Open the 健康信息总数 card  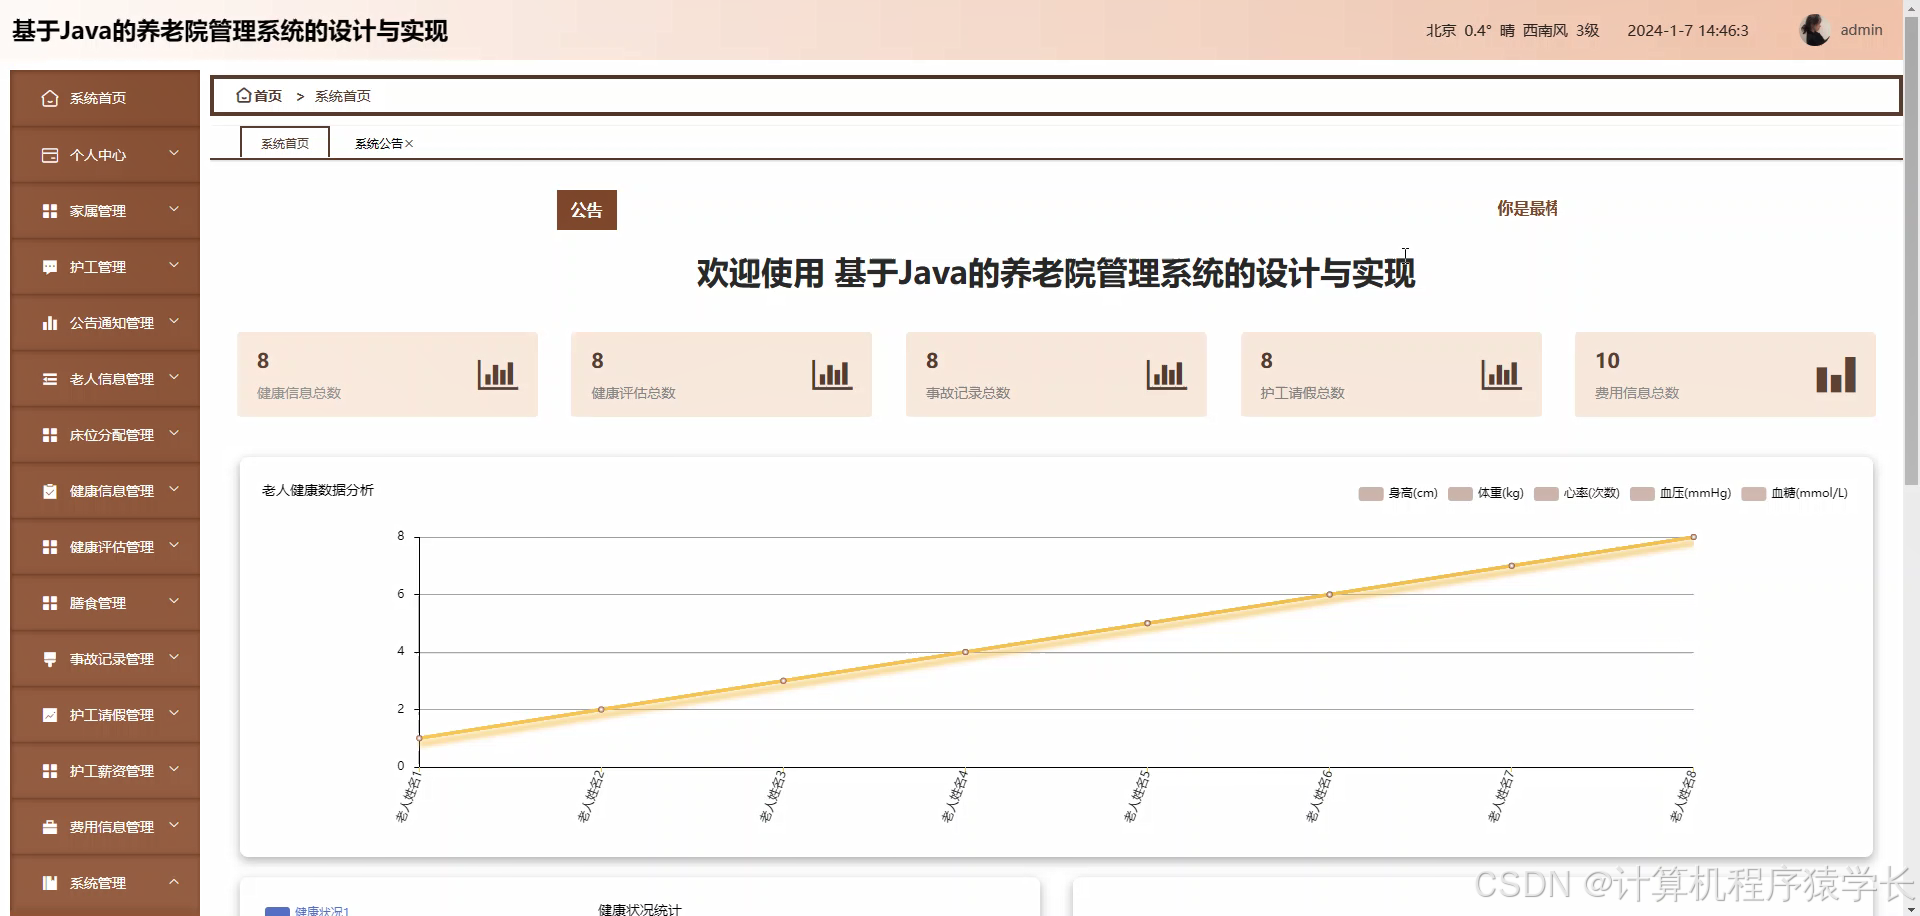click(x=388, y=374)
